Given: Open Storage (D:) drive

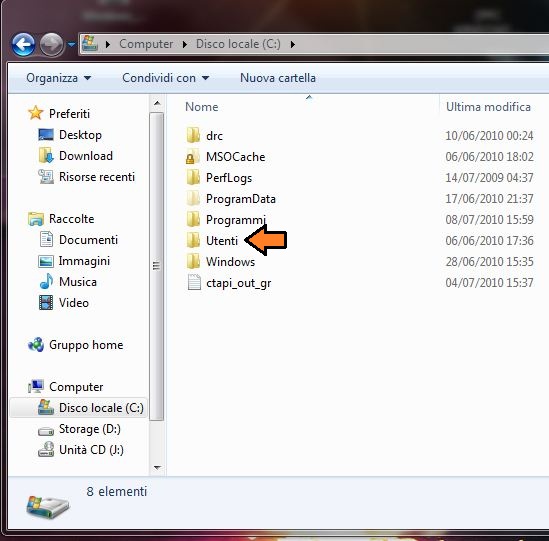Looking at the screenshot, I should click(x=79, y=429).
